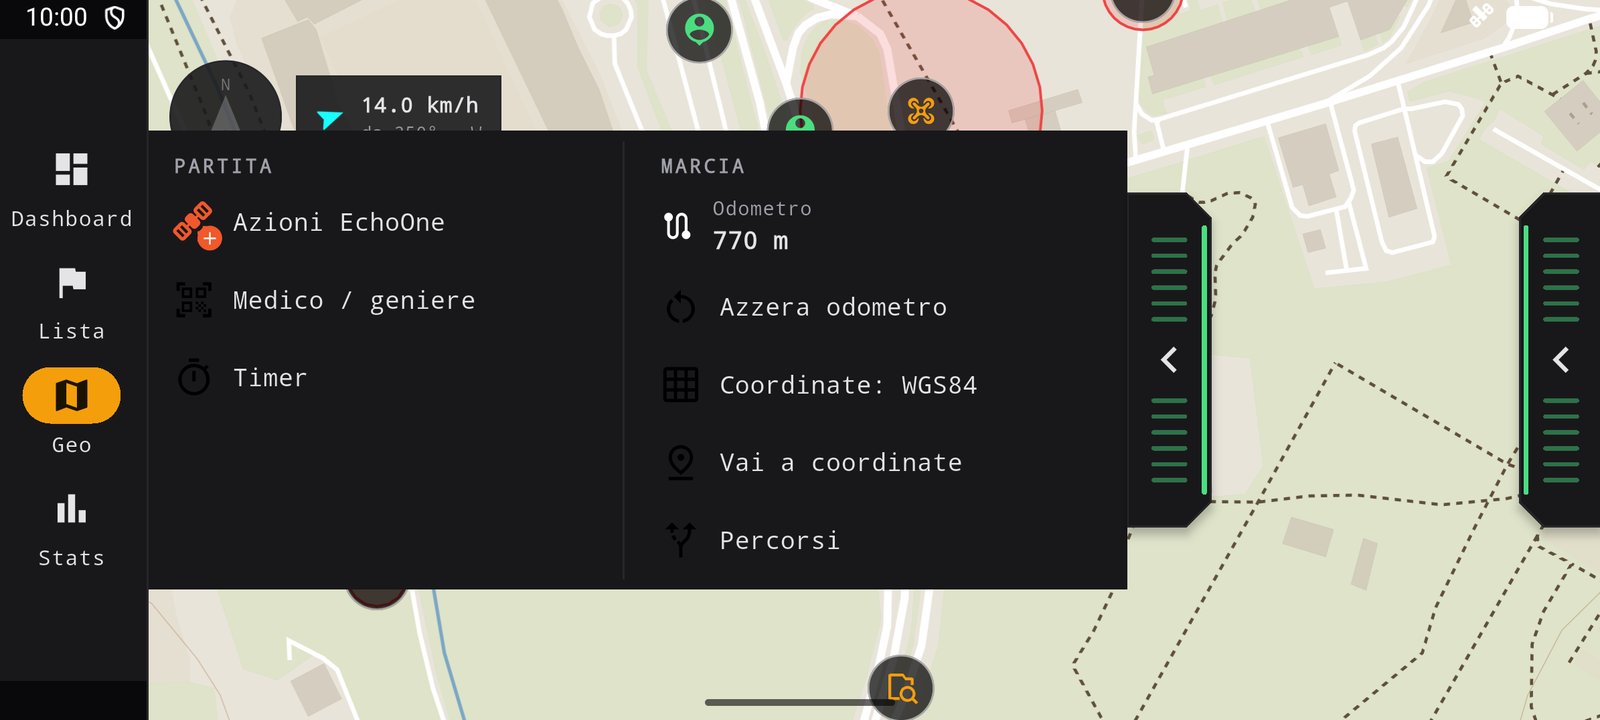This screenshot has width=1600, height=720.
Task: Open the Dashboard tab
Action: click(71, 190)
